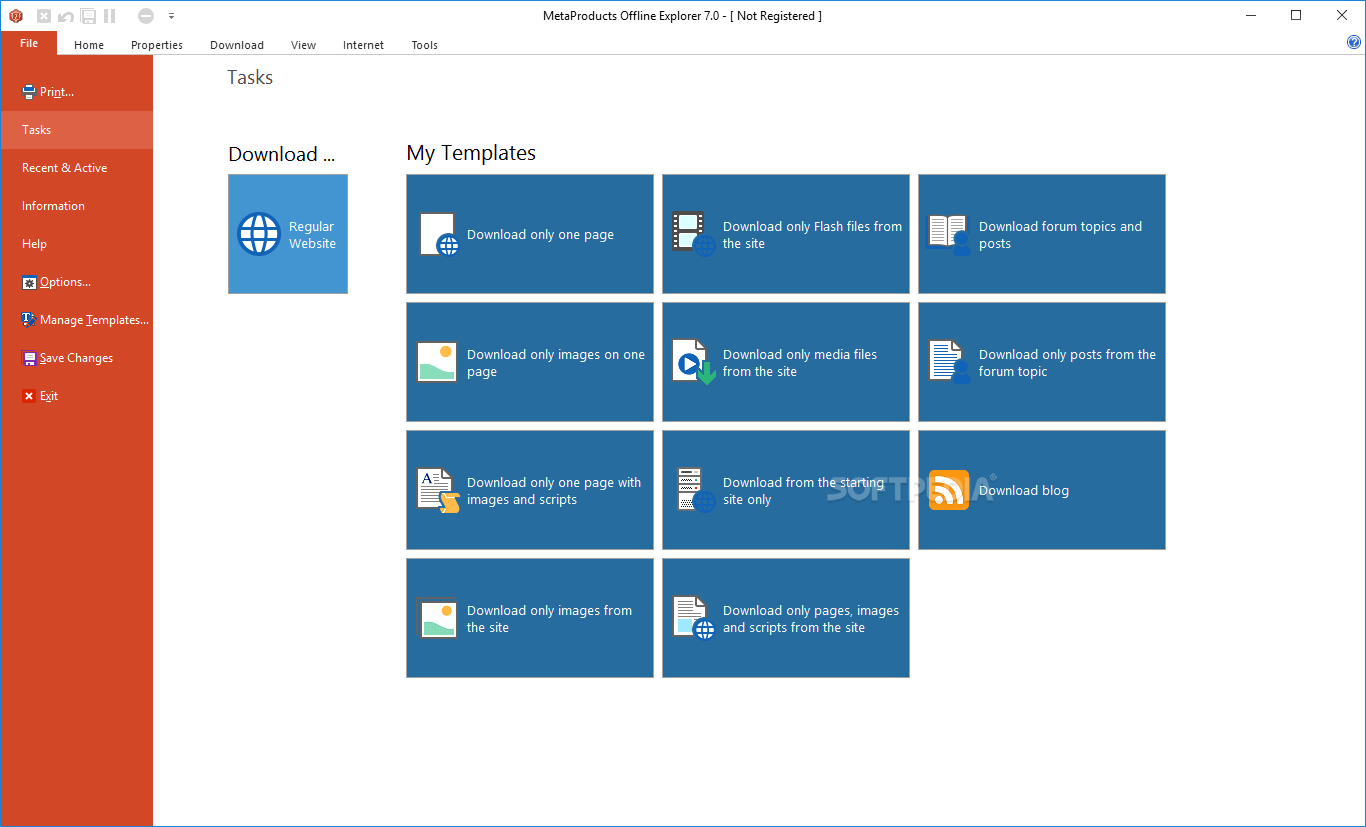The width and height of the screenshot is (1366, 827).
Task: Switch to the Tools ribbon tab
Action: coord(425,45)
